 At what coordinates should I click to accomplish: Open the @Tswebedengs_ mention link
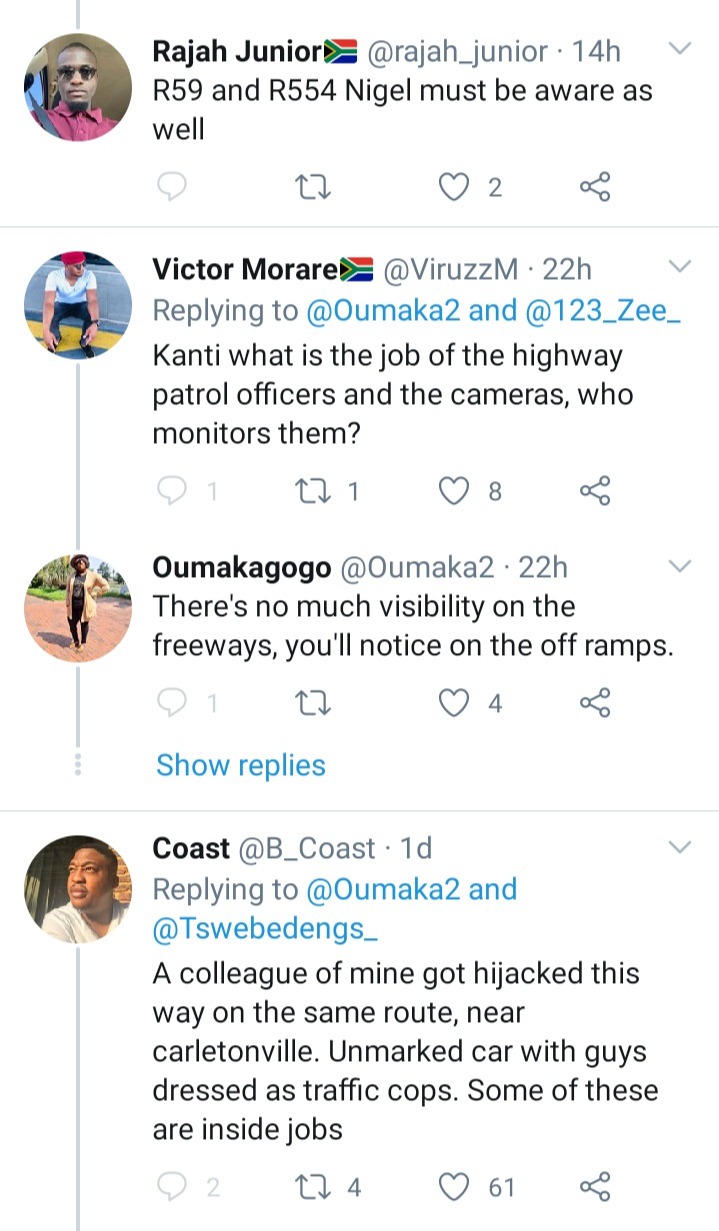tap(265, 929)
